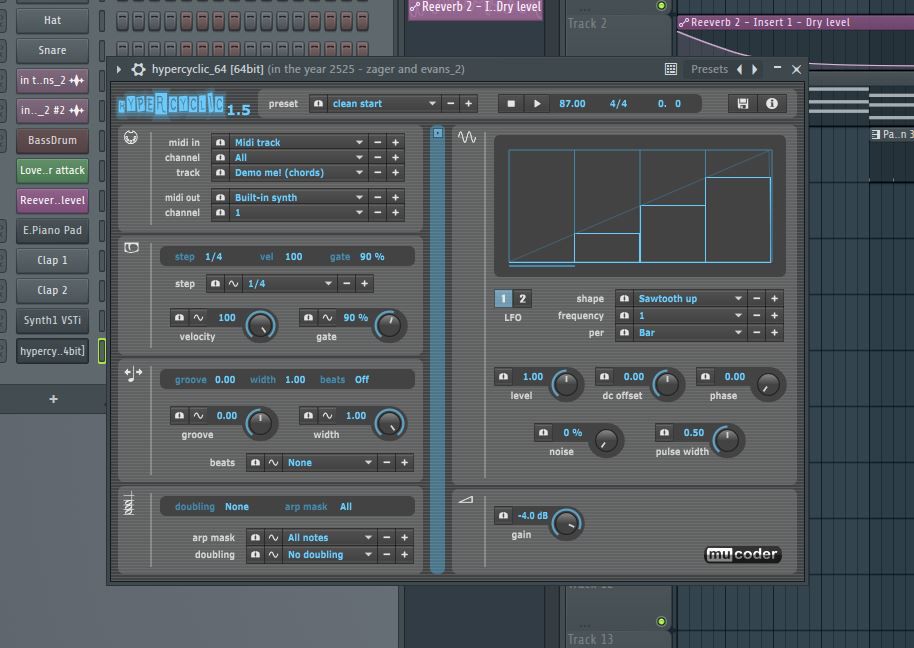Click the LFO waveform display graph

639,206
